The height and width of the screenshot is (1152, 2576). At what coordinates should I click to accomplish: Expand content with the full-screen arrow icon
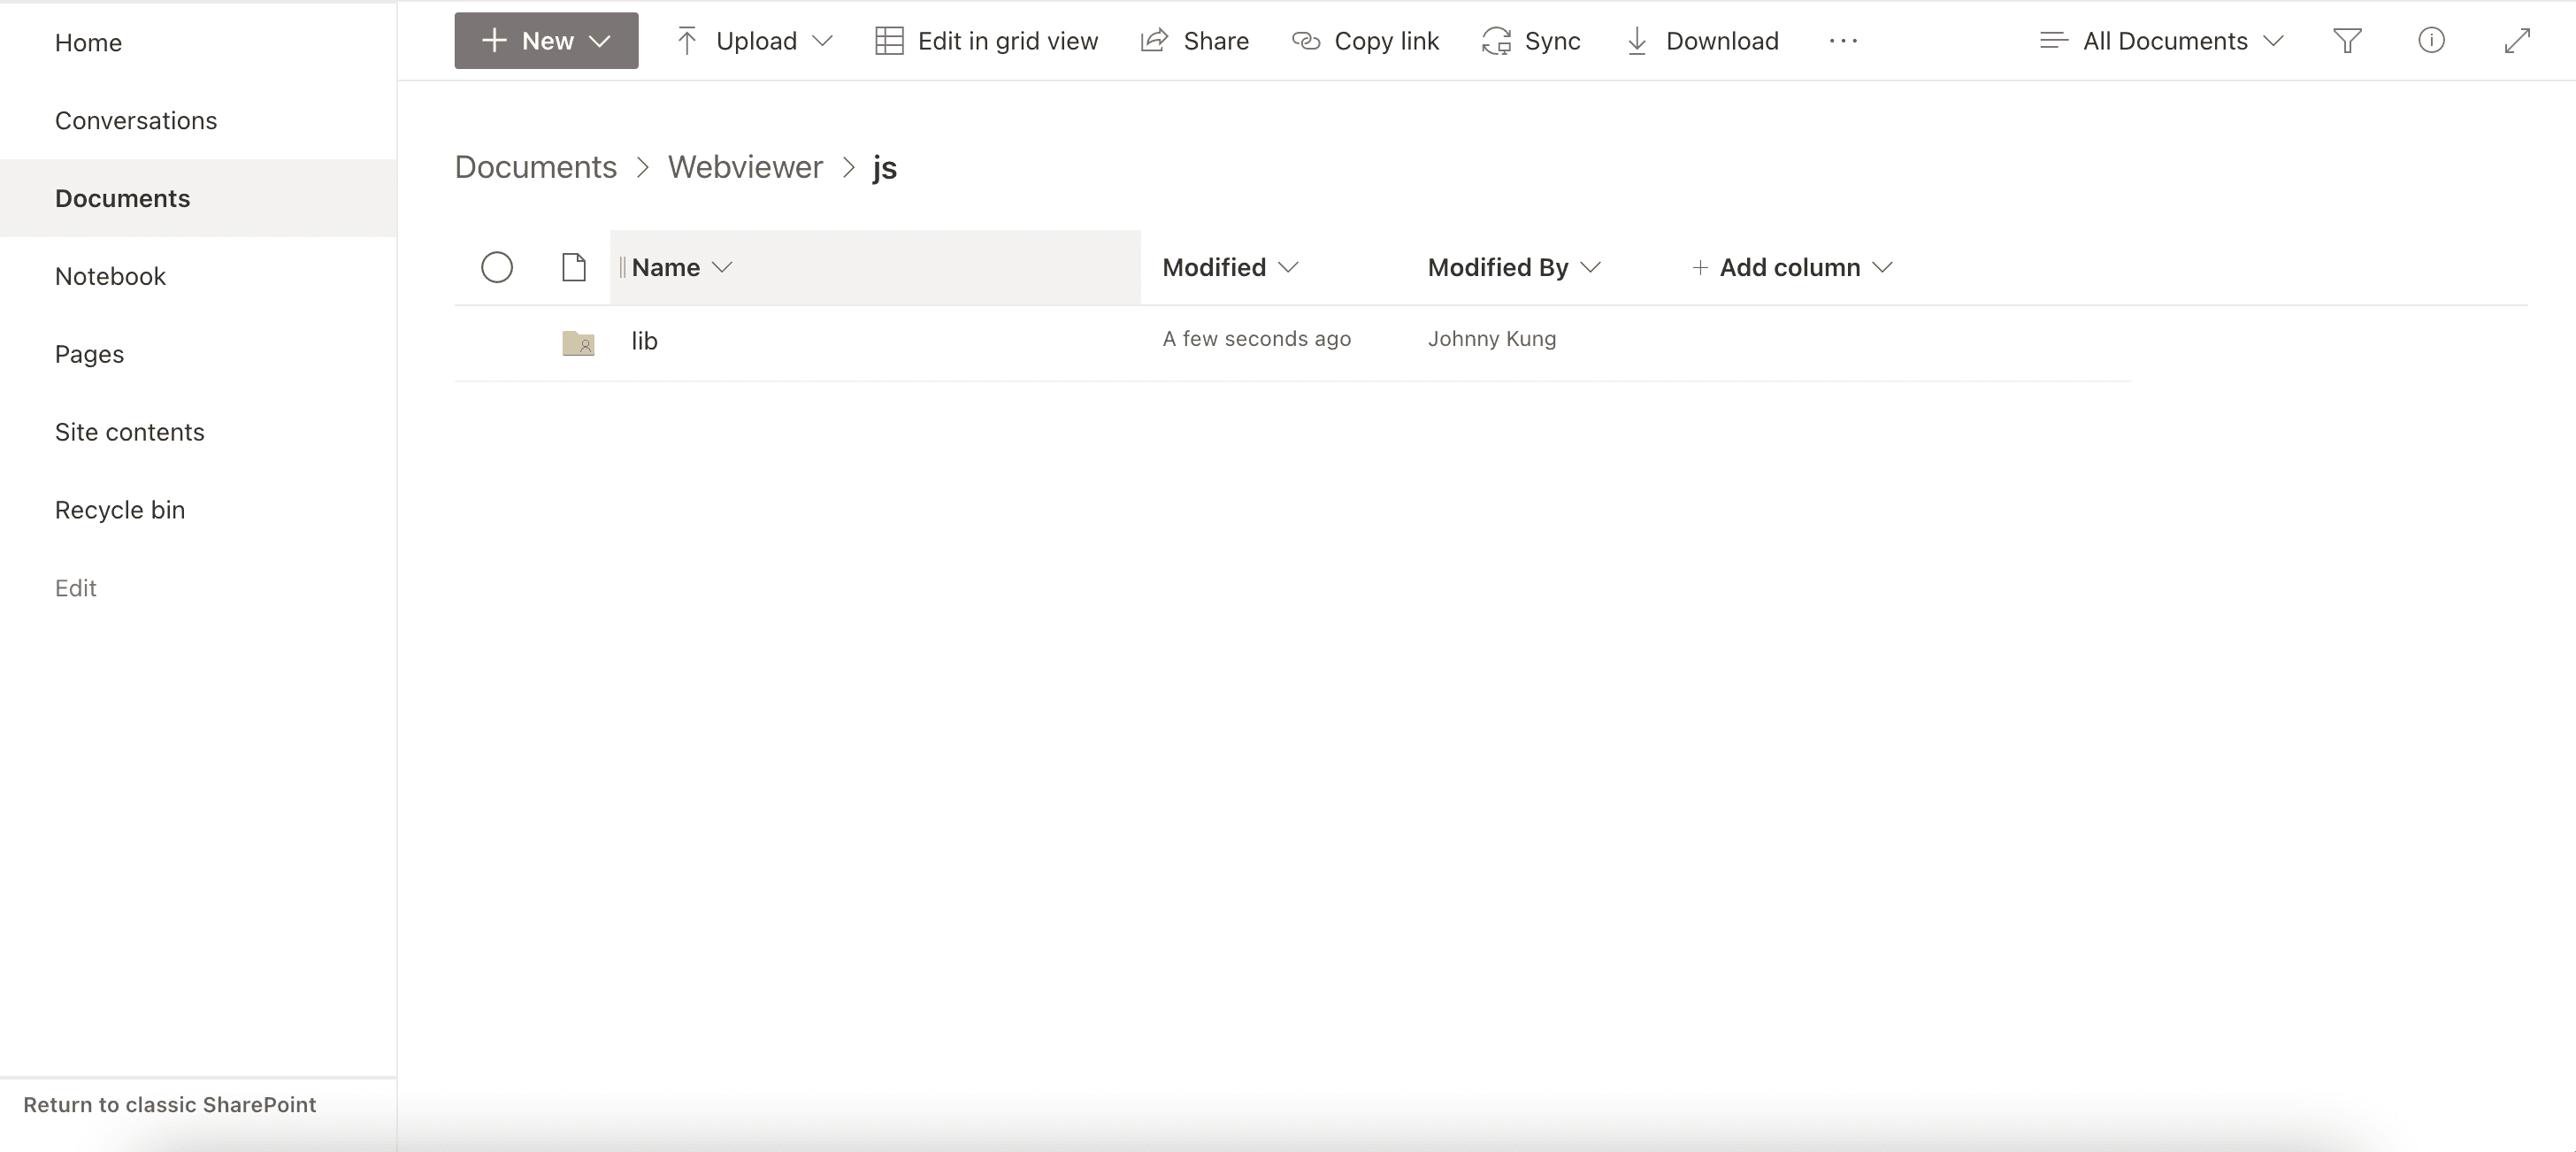(2516, 41)
